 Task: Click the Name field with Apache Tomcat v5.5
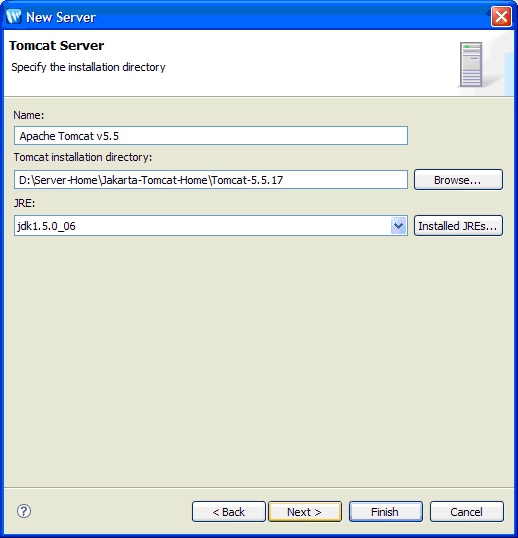[x=211, y=136]
